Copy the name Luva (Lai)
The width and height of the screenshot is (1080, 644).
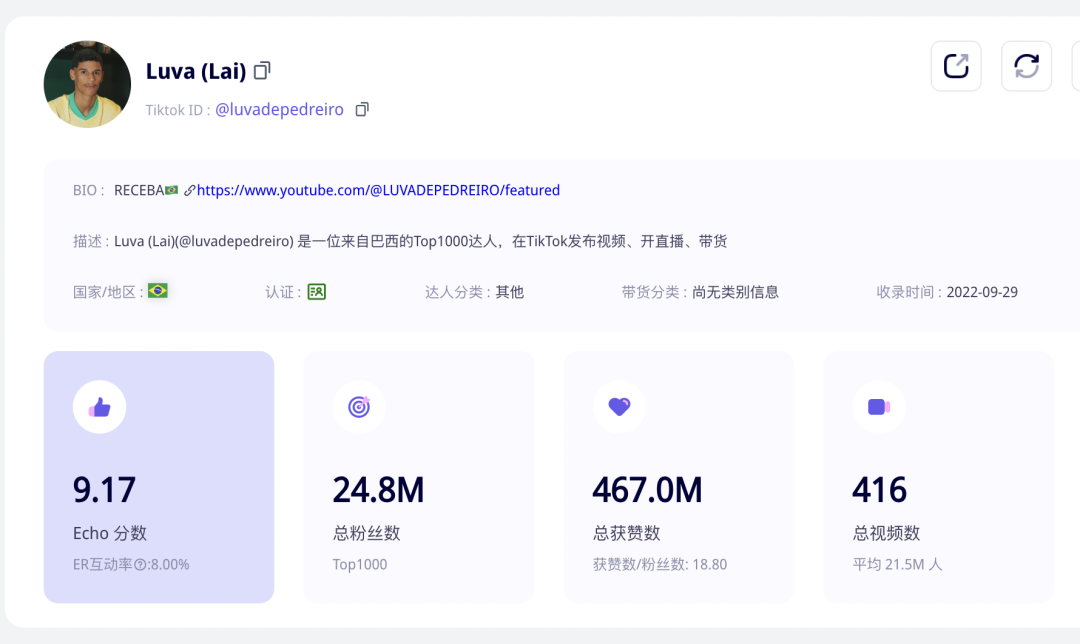(262, 71)
